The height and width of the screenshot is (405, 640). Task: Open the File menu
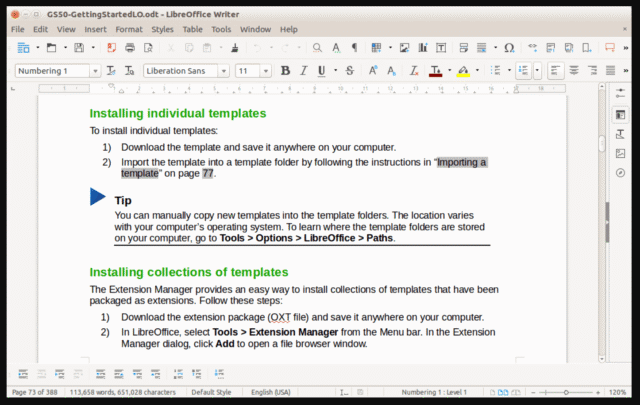pyautogui.click(x=18, y=29)
